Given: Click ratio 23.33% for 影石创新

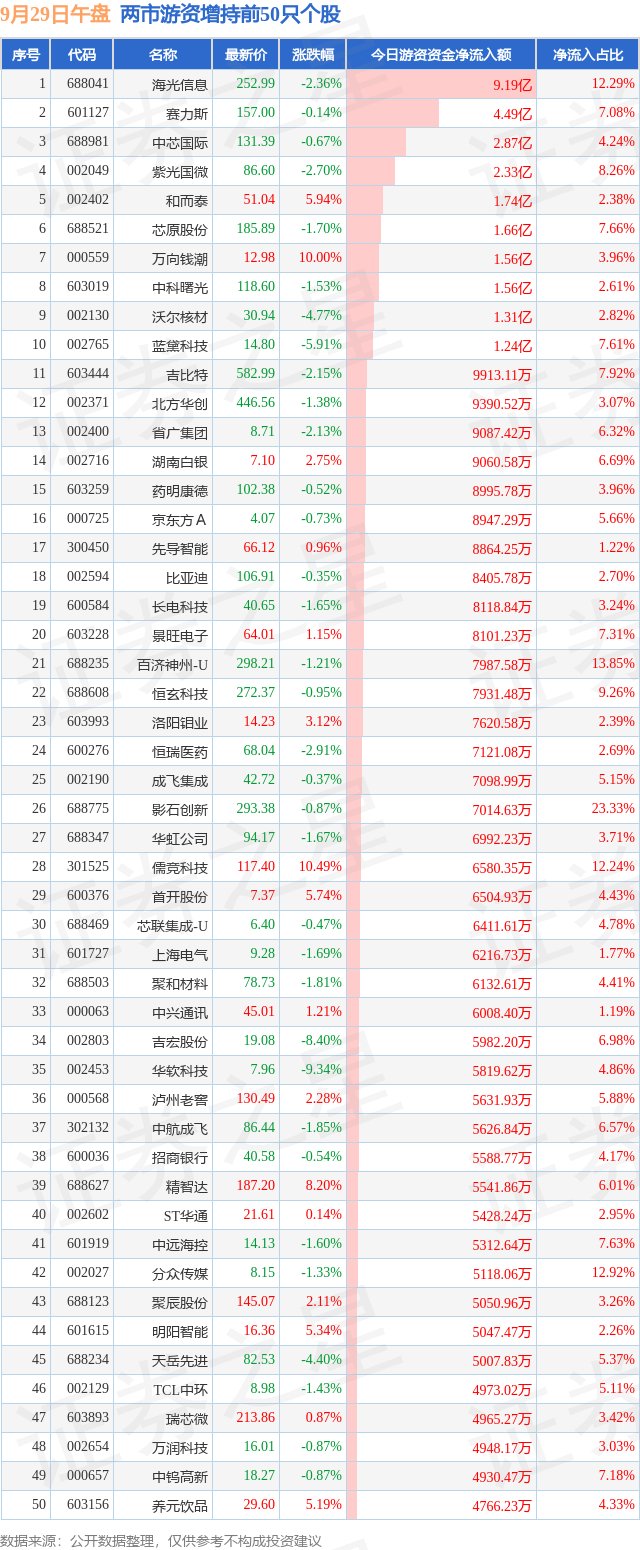Looking at the screenshot, I should 613,809.
